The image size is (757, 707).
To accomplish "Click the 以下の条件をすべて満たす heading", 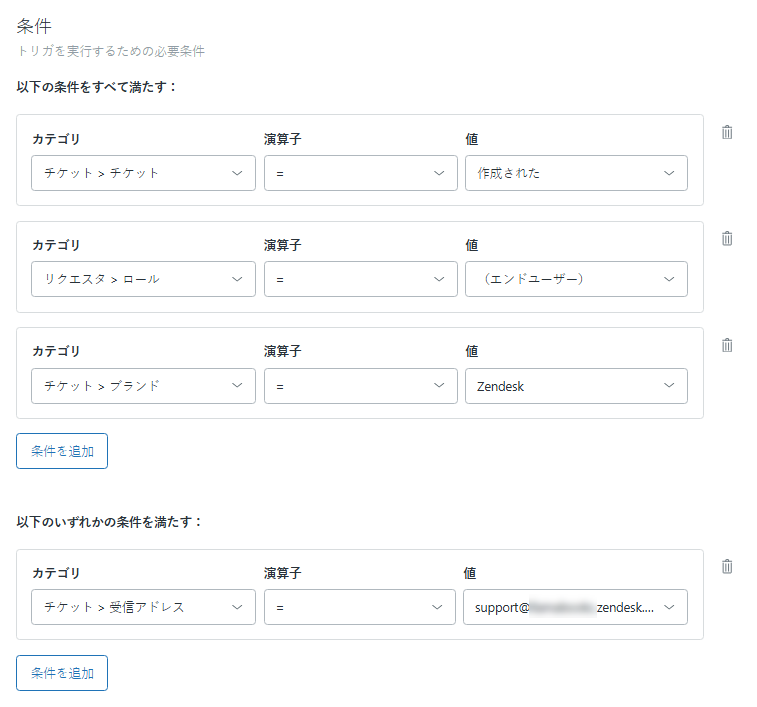I will click(97, 87).
